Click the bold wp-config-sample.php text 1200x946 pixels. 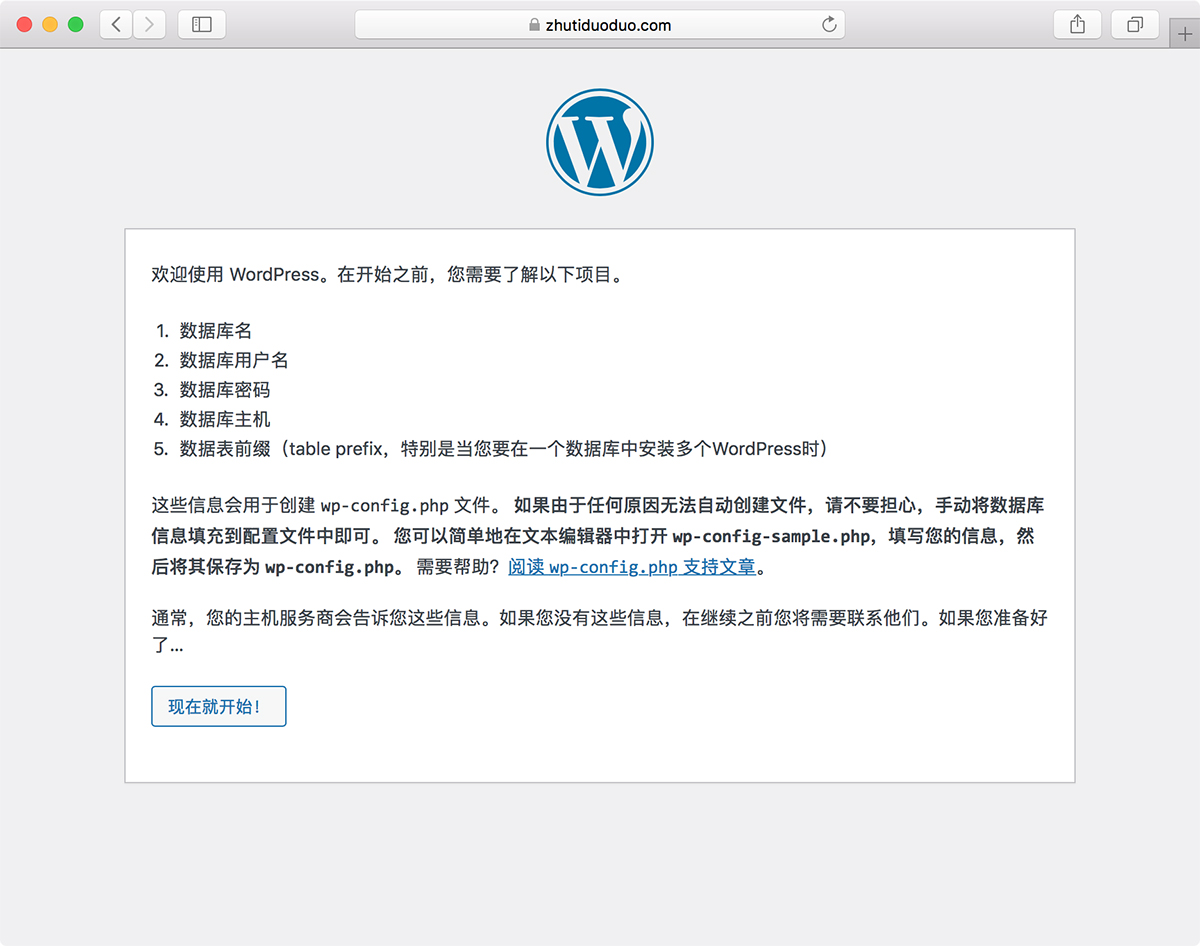[771, 537]
